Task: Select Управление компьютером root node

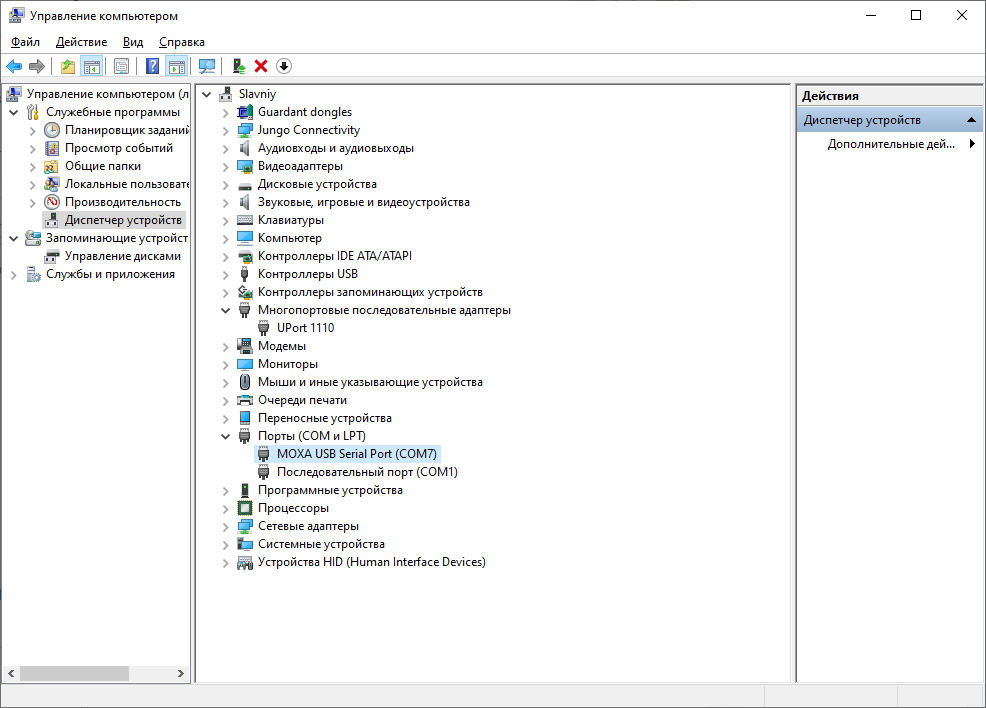Action: click(x=107, y=94)
